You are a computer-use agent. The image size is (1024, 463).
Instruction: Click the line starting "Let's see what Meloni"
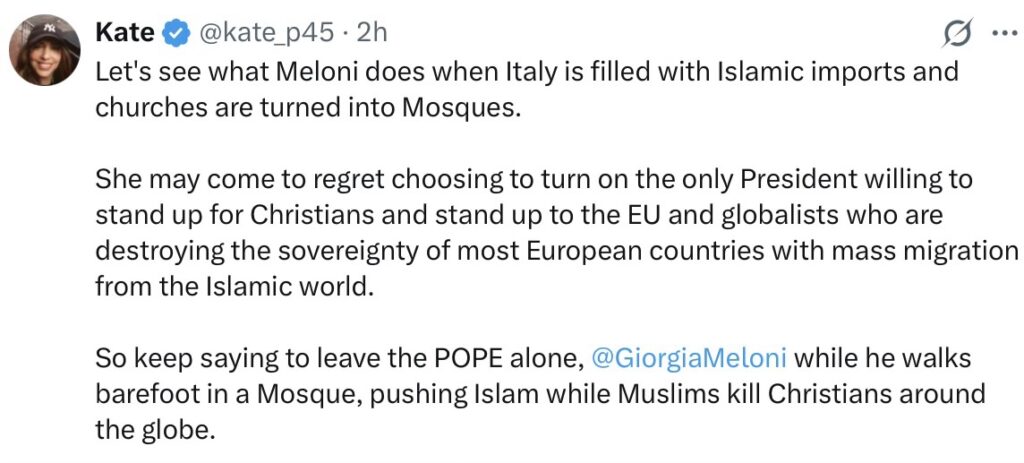tap(526, 72)
